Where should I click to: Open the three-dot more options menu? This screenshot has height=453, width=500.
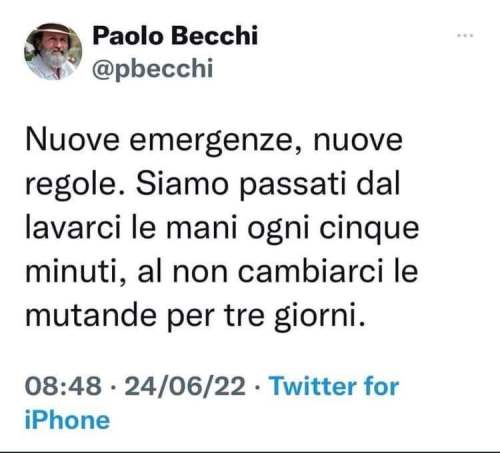point(465,35)
